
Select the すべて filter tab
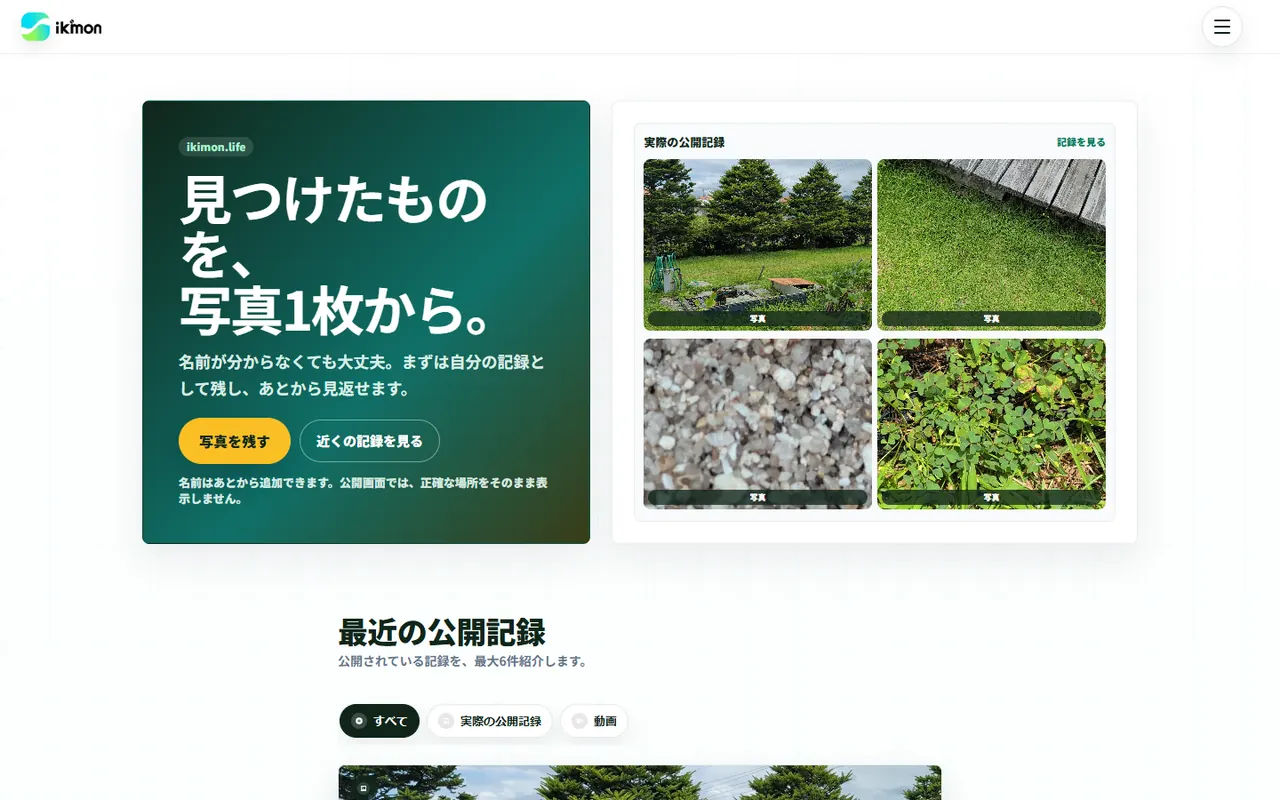click(x=379, y=721)
